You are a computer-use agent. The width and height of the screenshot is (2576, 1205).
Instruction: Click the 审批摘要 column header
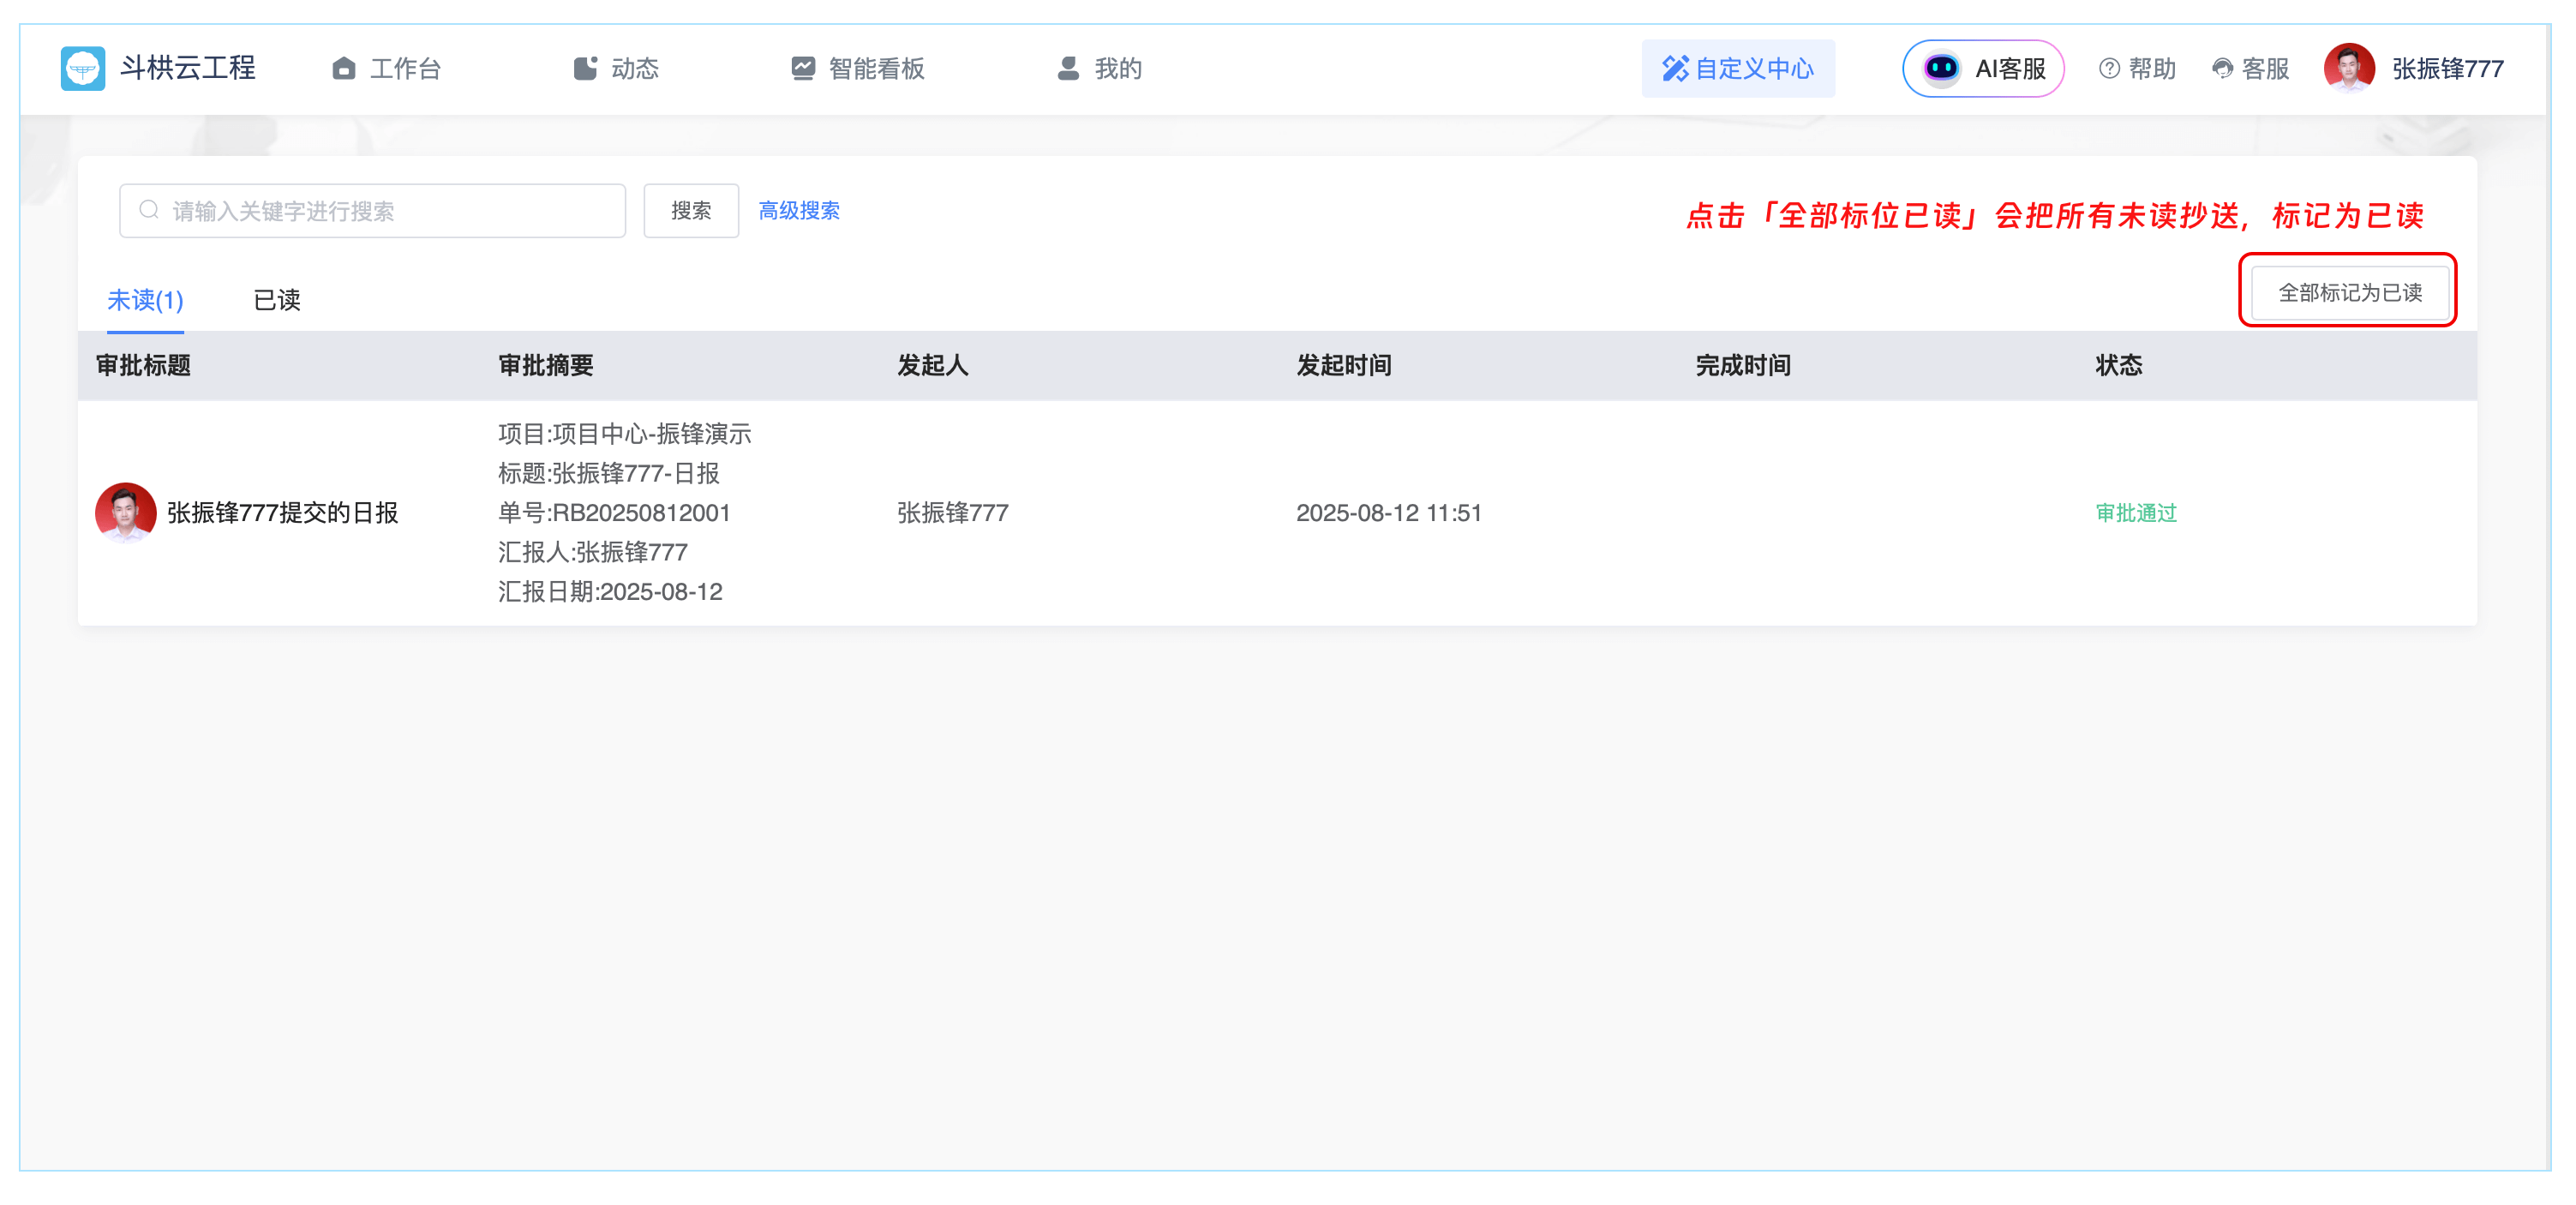pyautogui.click(x=545, y=365)
